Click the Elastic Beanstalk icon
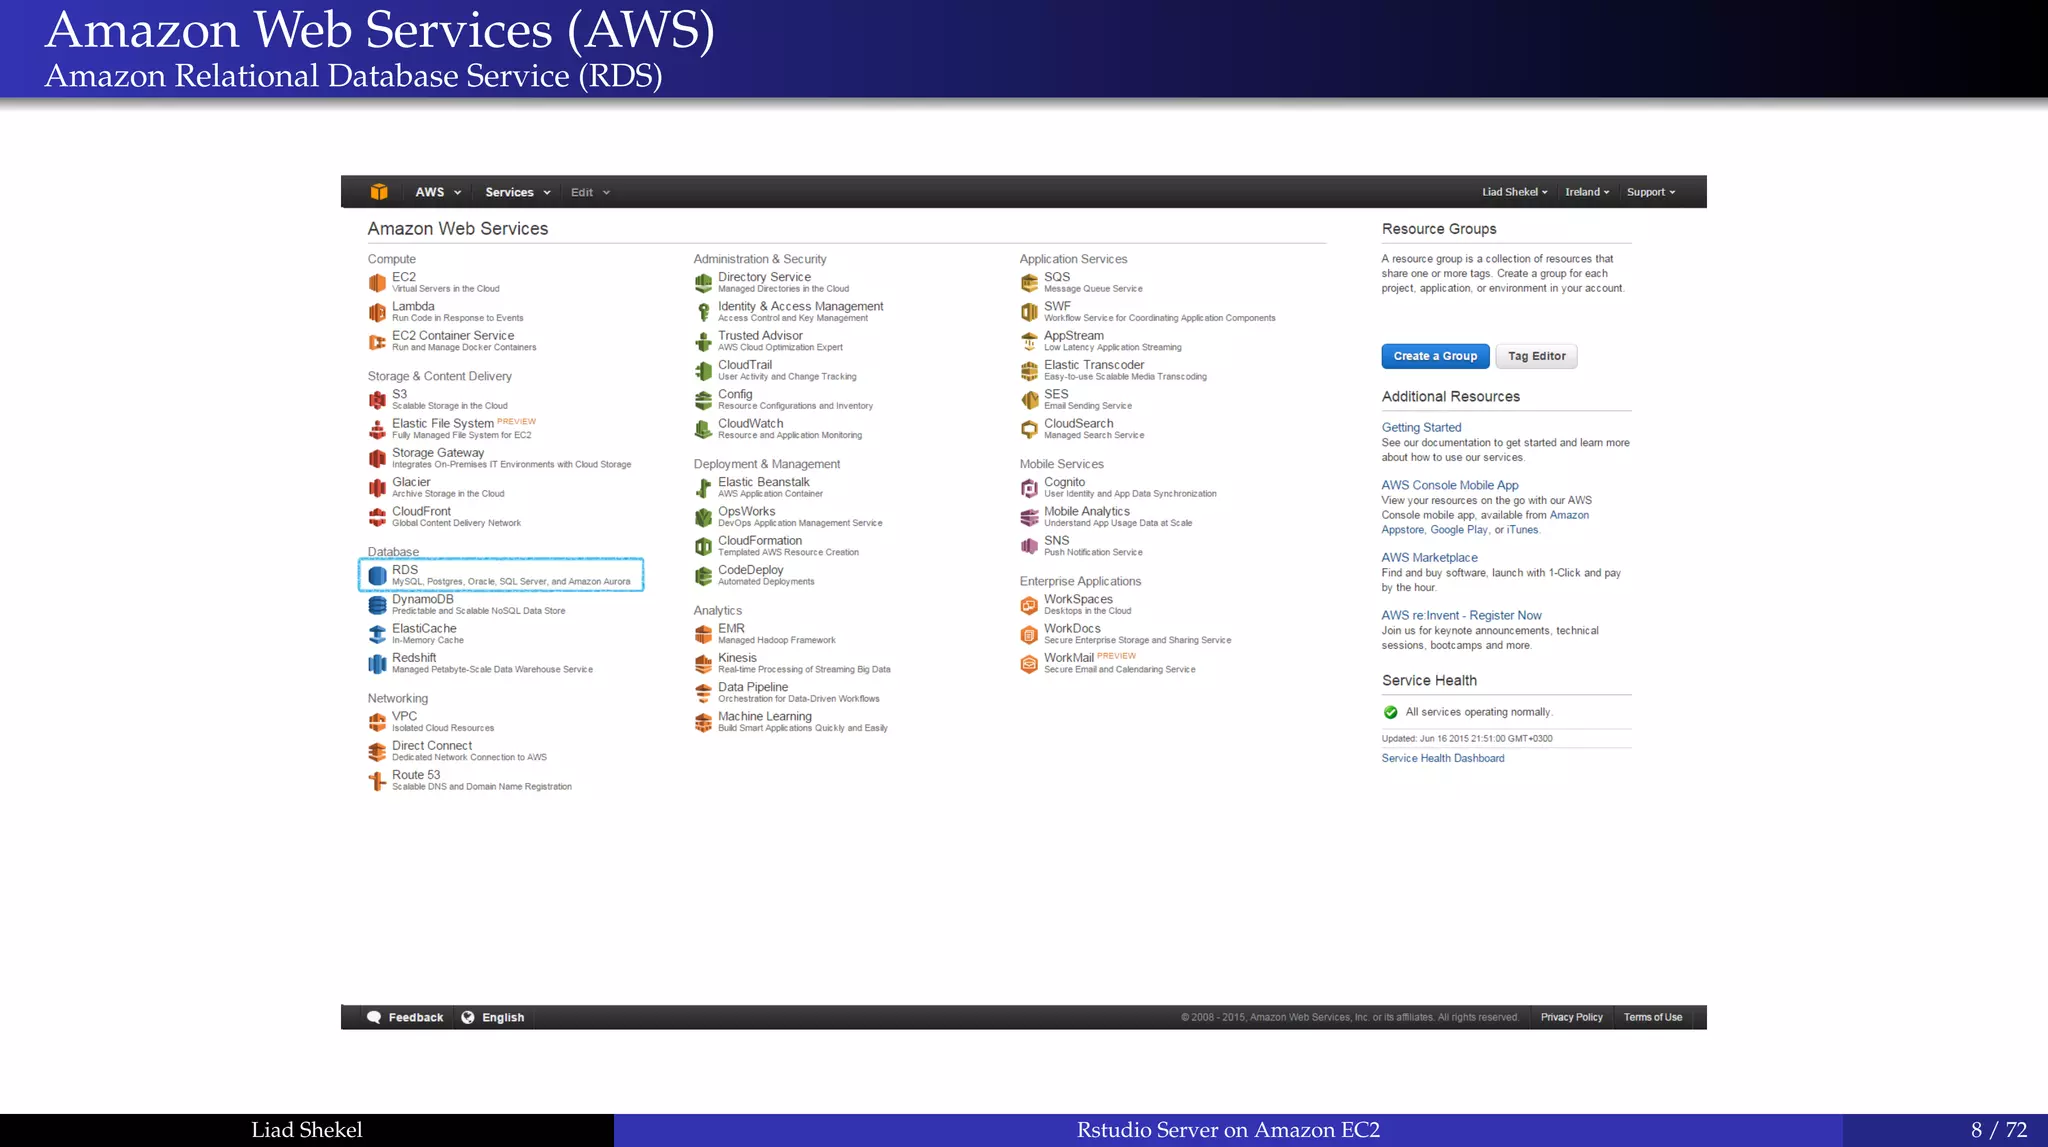This screenshot has height=1147, width=2048. coord(703,488)
